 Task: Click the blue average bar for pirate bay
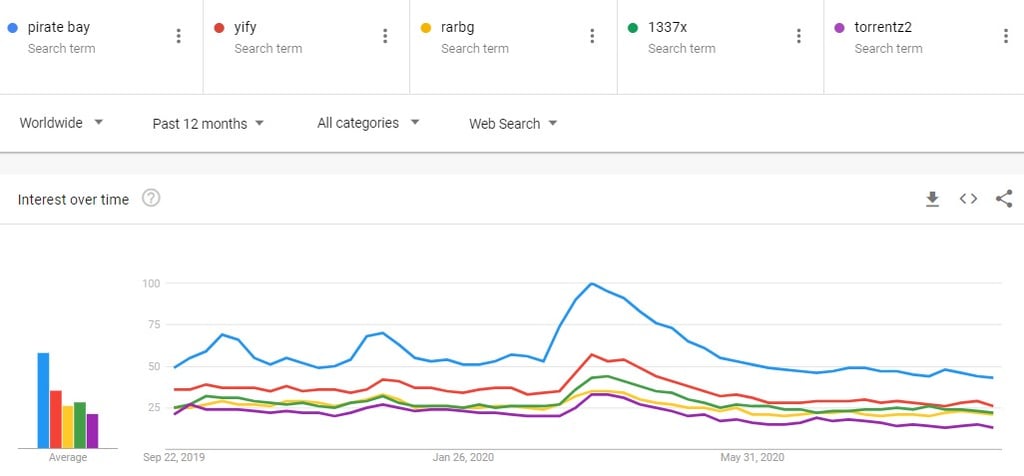(x=43, y=400)
